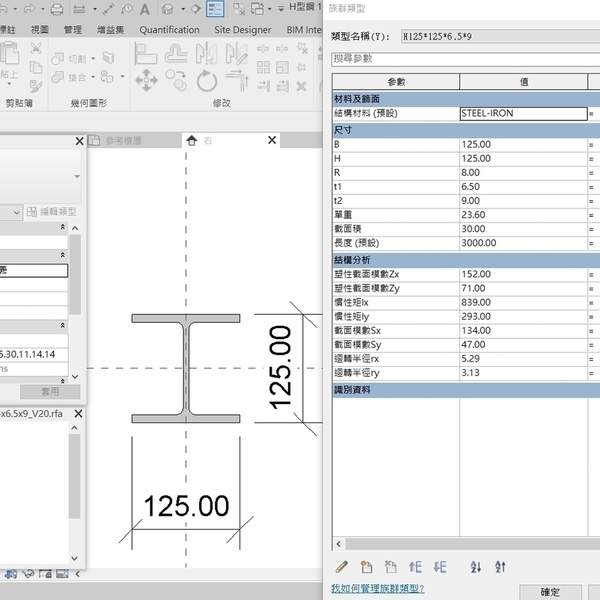Click the move tool with four arrows
Image resolution: width=600 pixels, height=600 pixels.
point(146,80)
